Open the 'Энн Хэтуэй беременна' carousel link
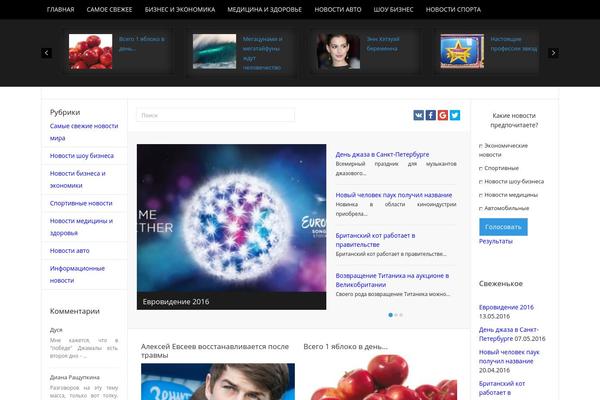Image resolution: width=600 pixels, height=400 pixels. (x=383, y=44)
